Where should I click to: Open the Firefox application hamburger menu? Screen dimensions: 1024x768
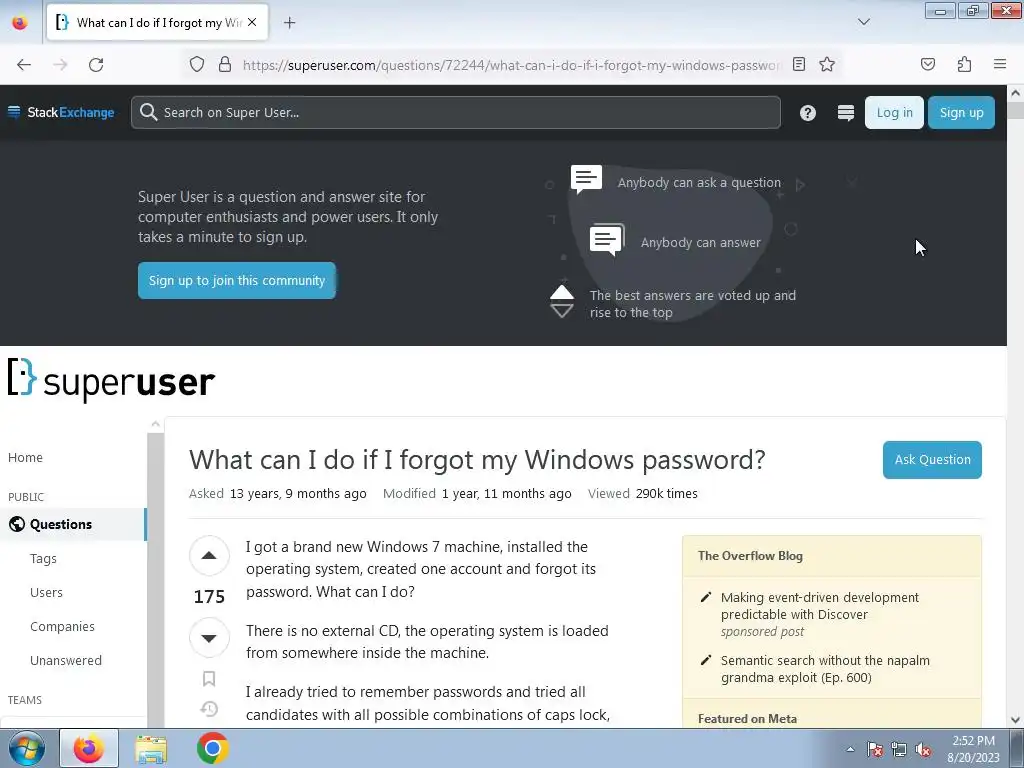[999, 64]
